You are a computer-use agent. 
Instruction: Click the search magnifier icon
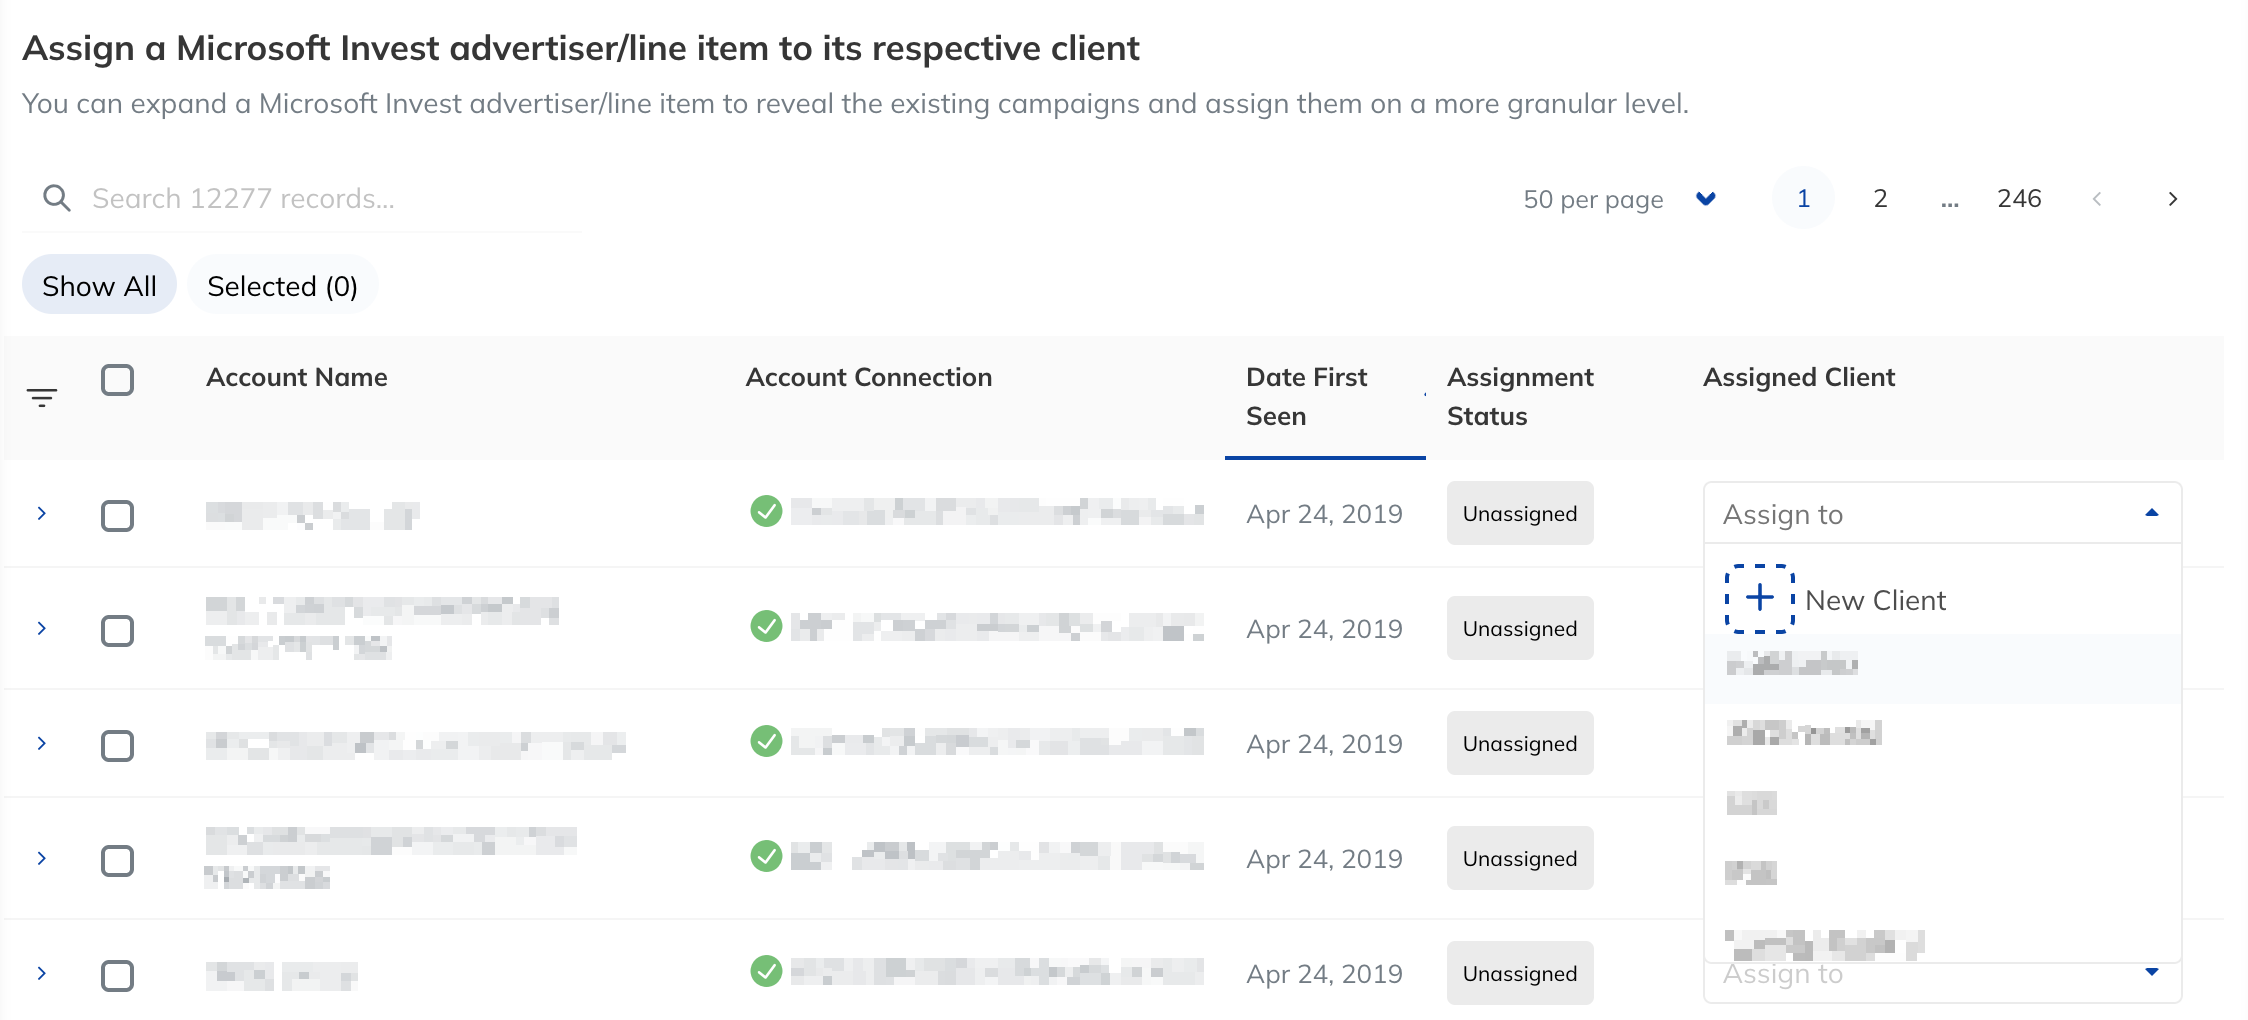pos(57,198)
